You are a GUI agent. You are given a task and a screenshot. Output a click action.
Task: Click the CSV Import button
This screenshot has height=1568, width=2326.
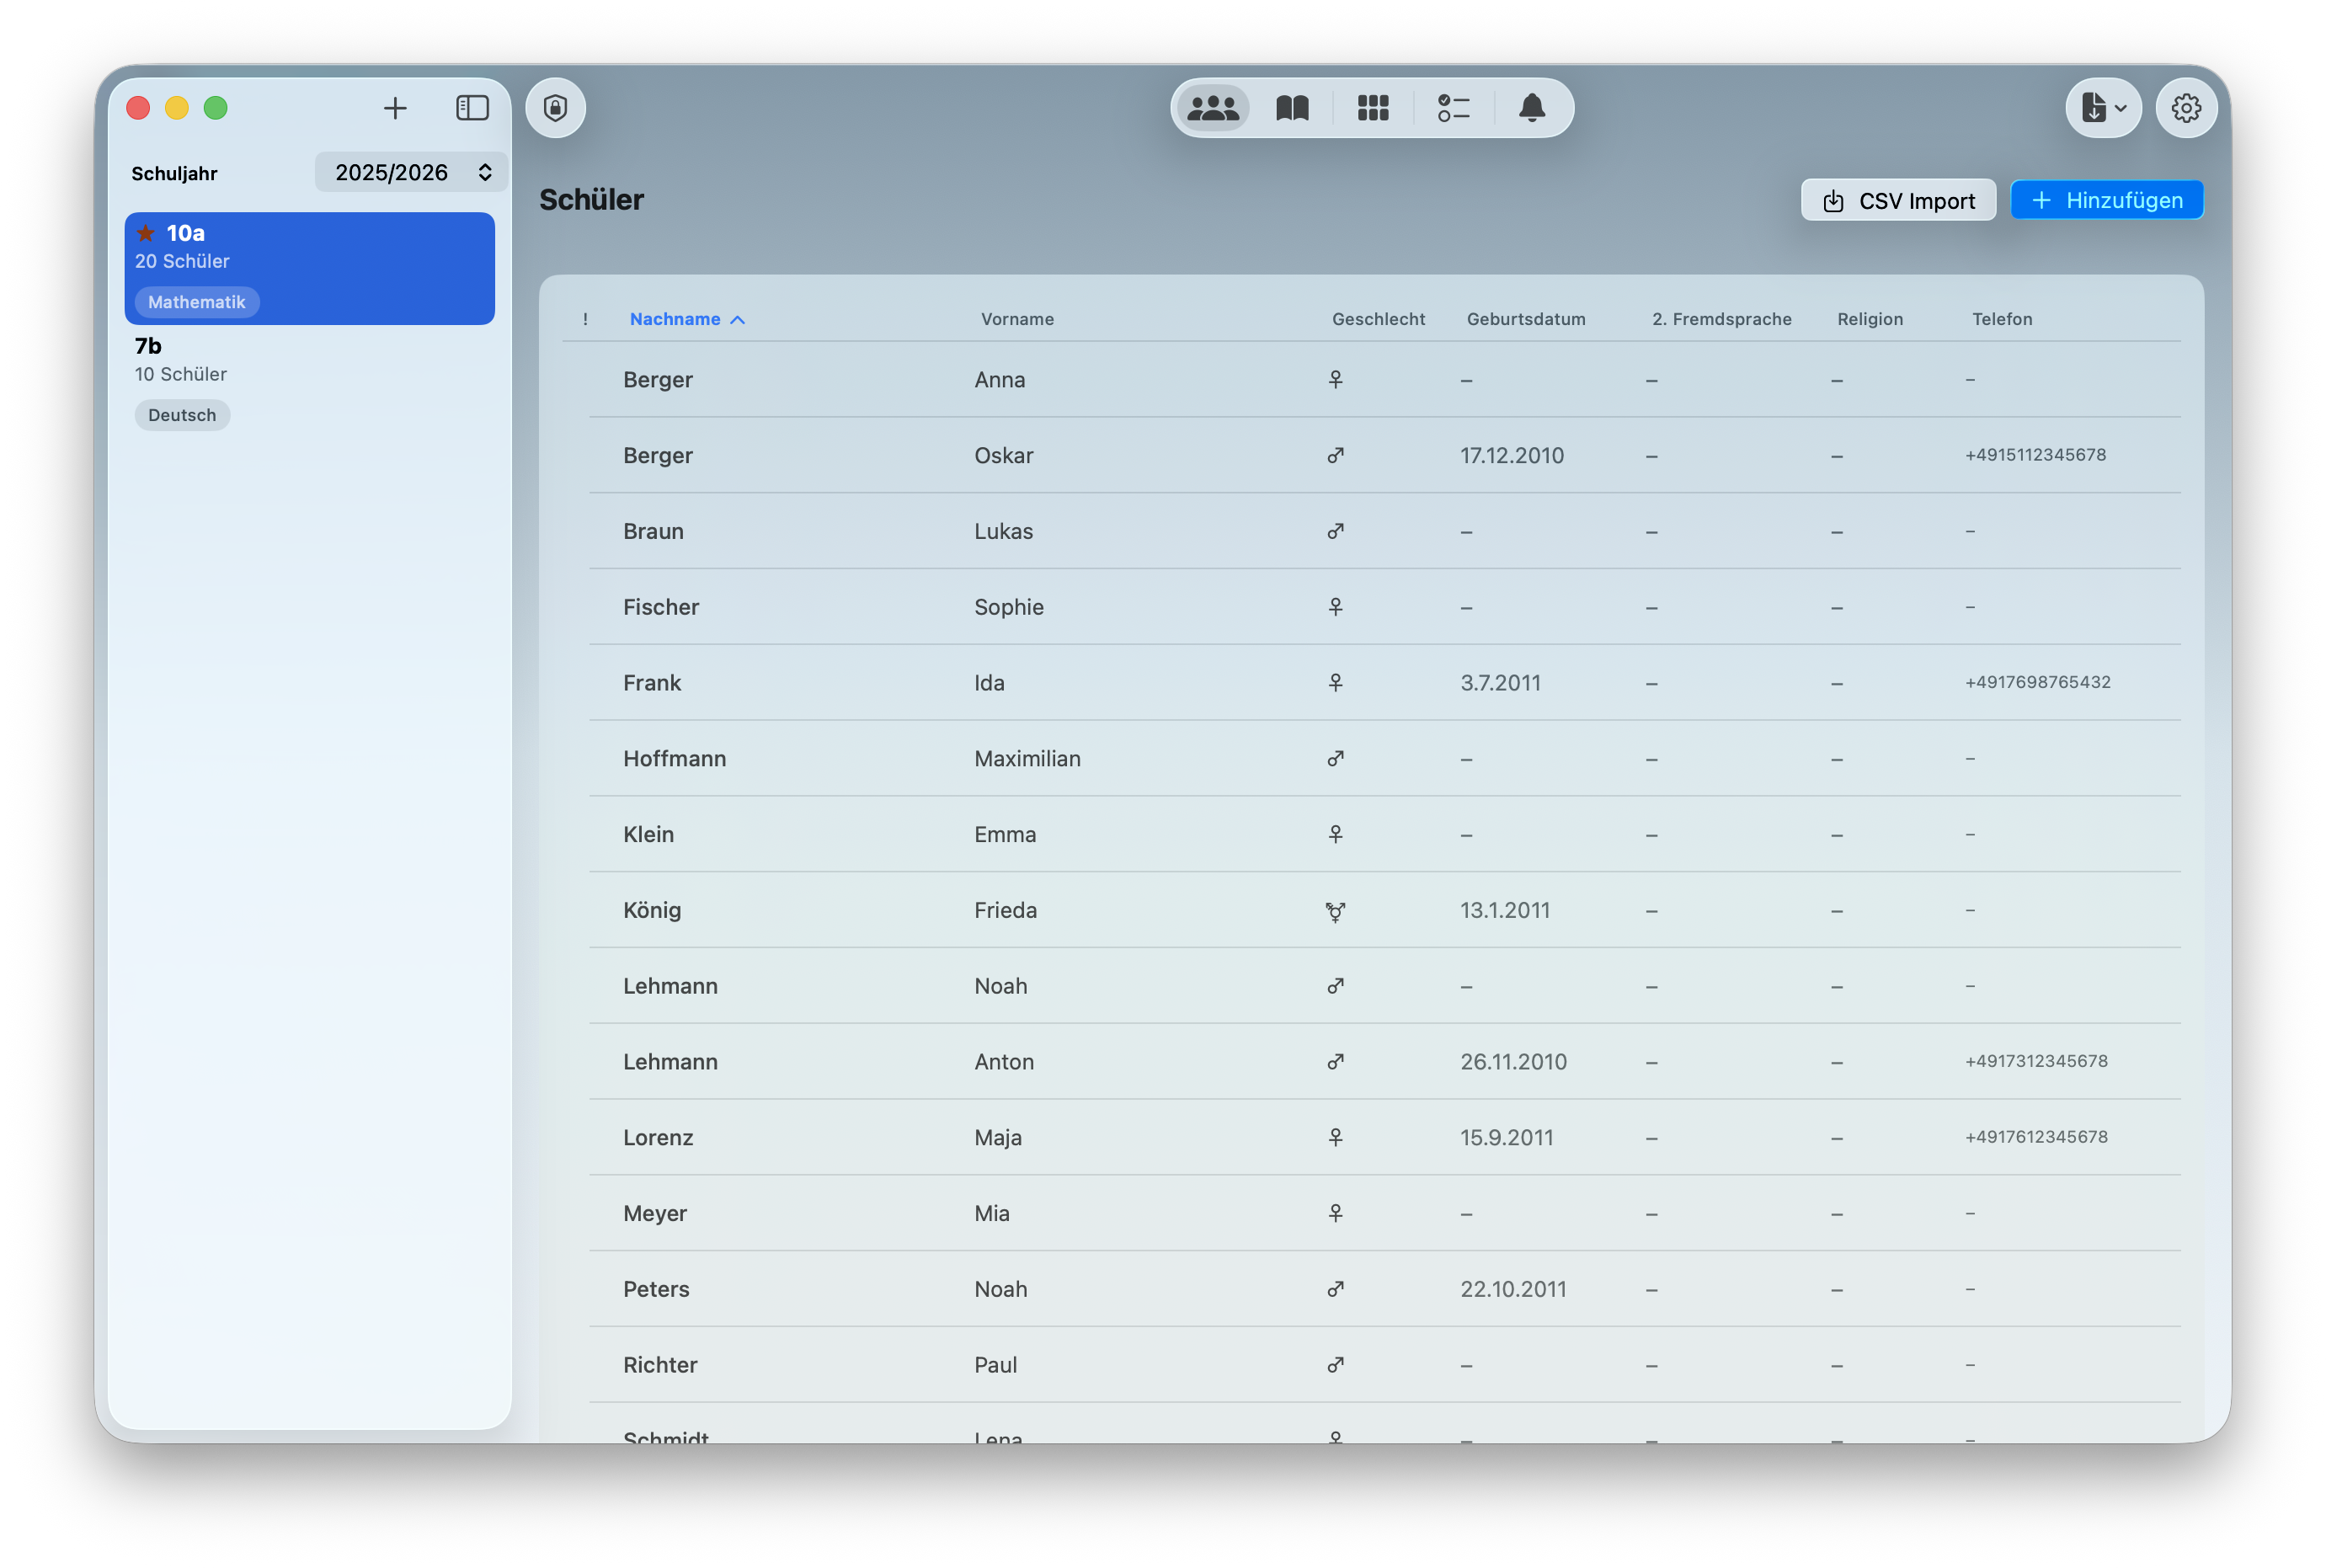point(1897,201)
